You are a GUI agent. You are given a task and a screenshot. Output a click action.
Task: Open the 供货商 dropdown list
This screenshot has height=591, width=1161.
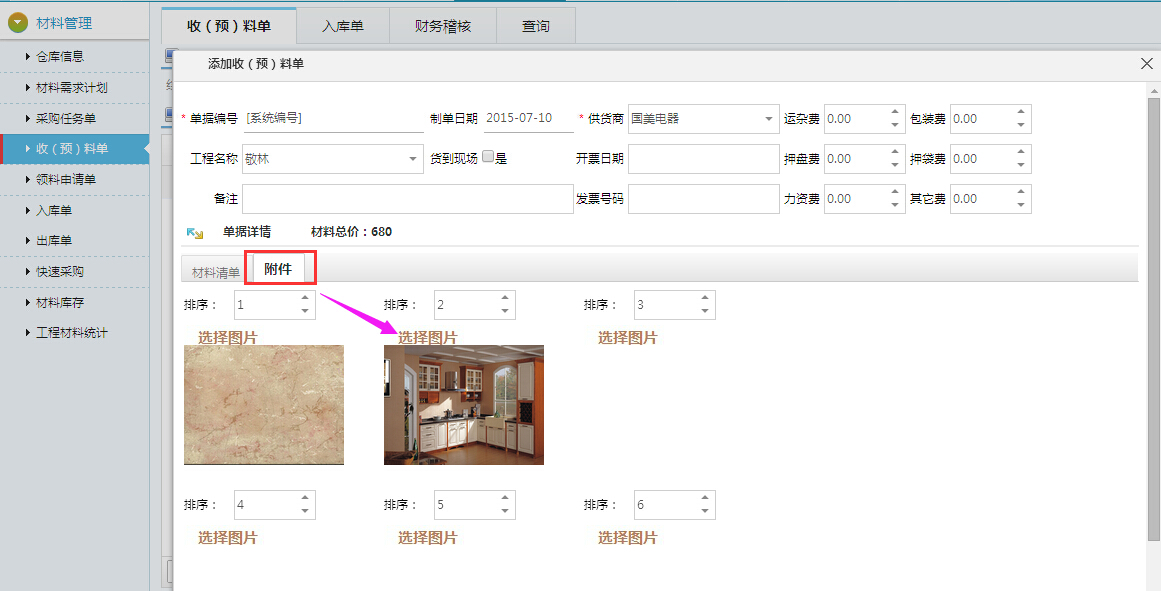(768, 119)
